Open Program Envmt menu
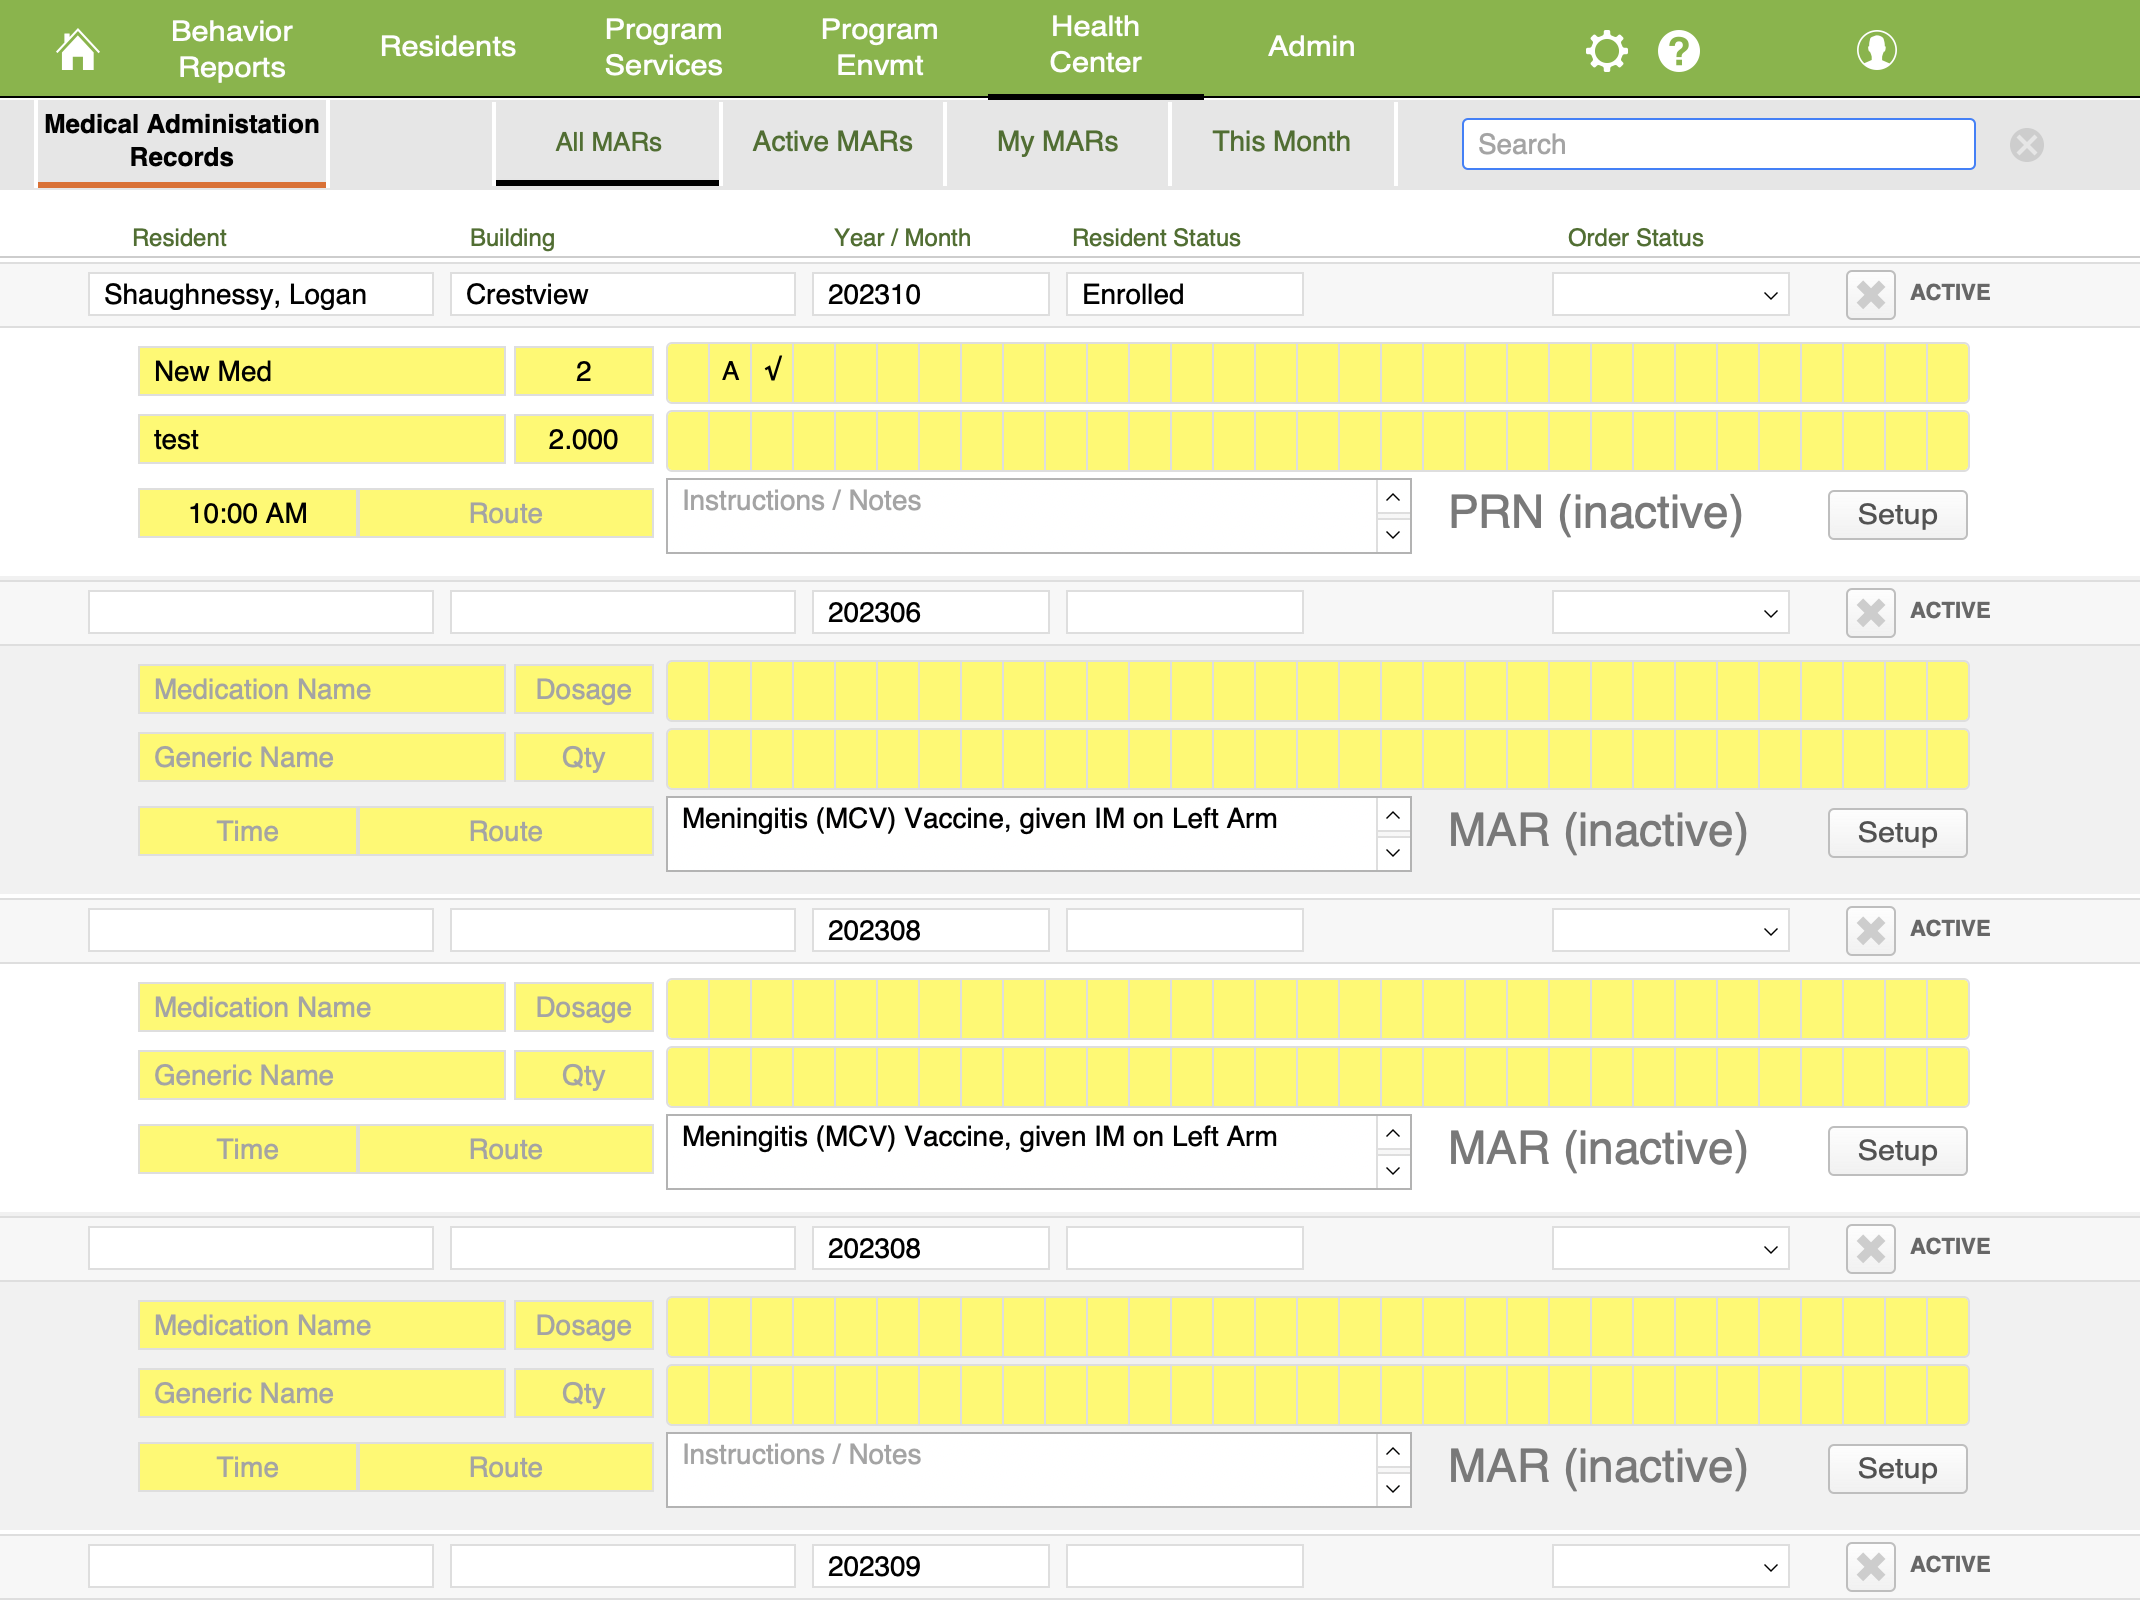Image resolution: width=2140 pixels, height=1606 pixels. (880, 47)
